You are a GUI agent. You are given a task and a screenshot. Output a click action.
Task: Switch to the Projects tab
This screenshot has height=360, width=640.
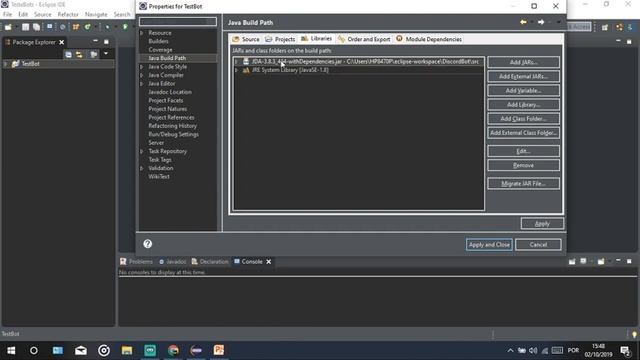coord(280,39)
